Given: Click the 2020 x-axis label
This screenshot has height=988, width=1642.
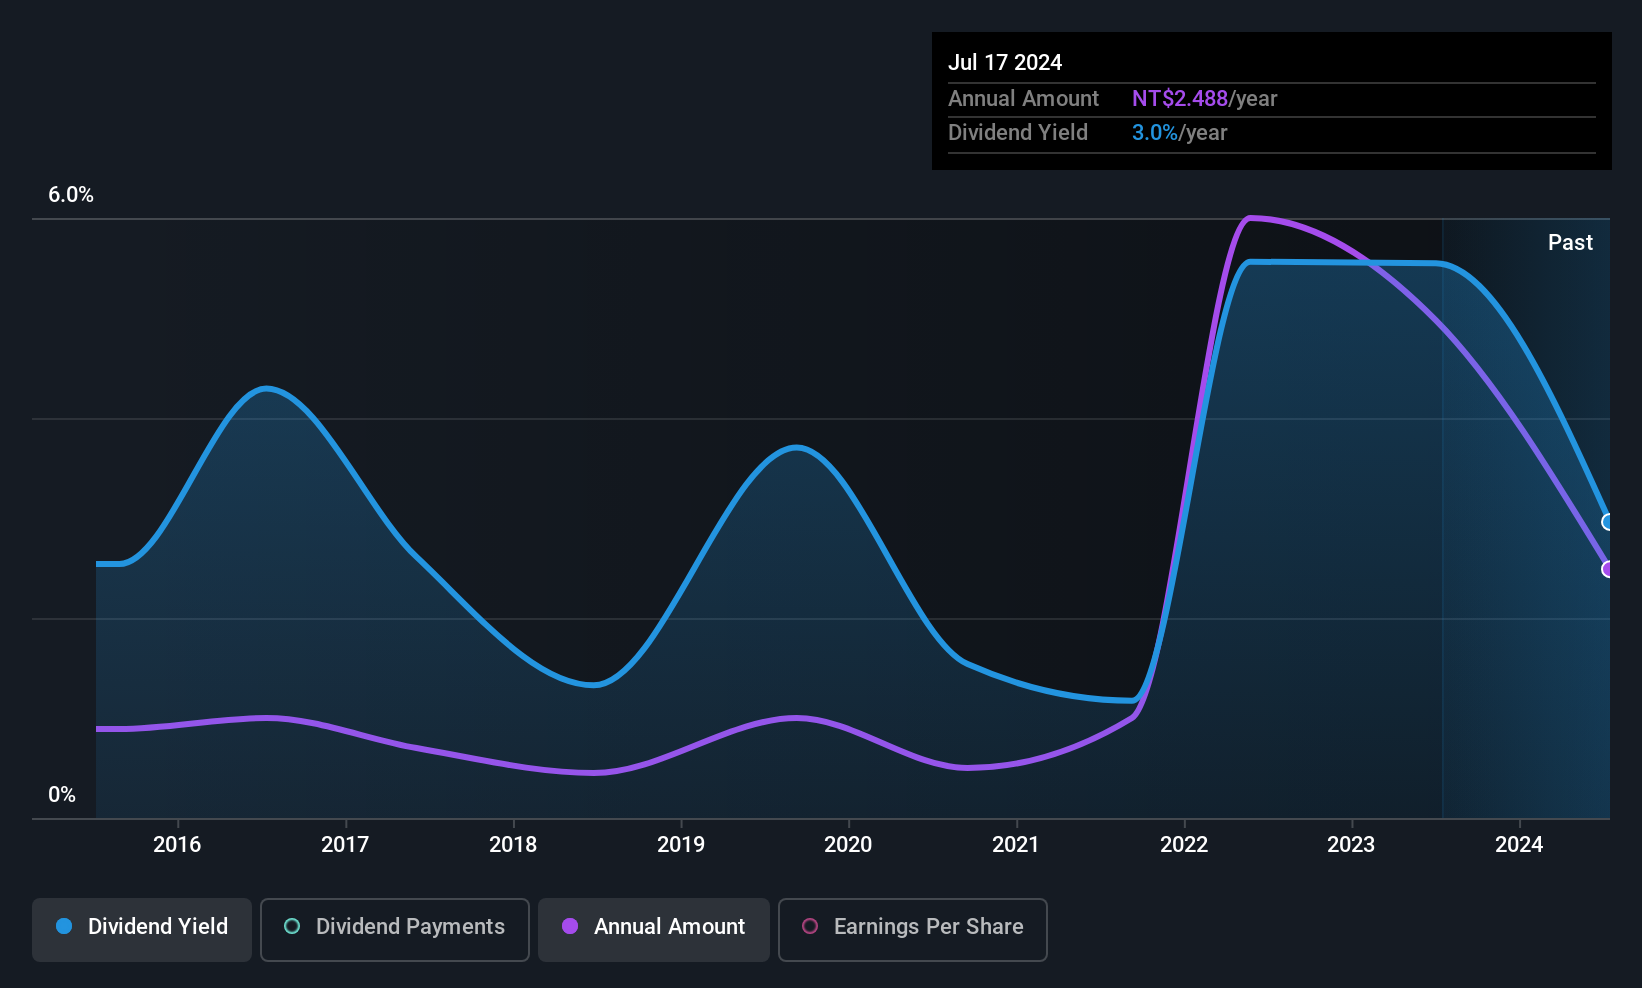Looking at the screenshot, I should [848, 845].
